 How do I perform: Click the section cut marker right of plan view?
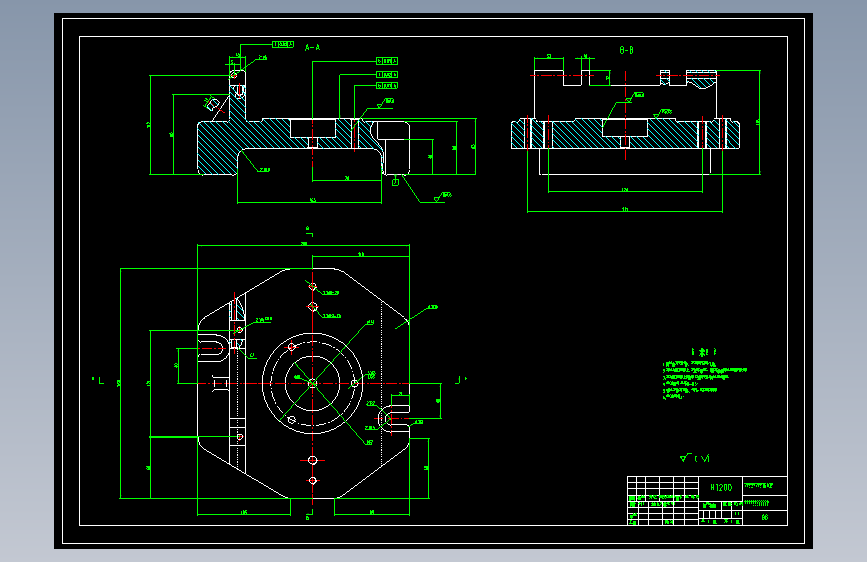(x=461, y=379)
